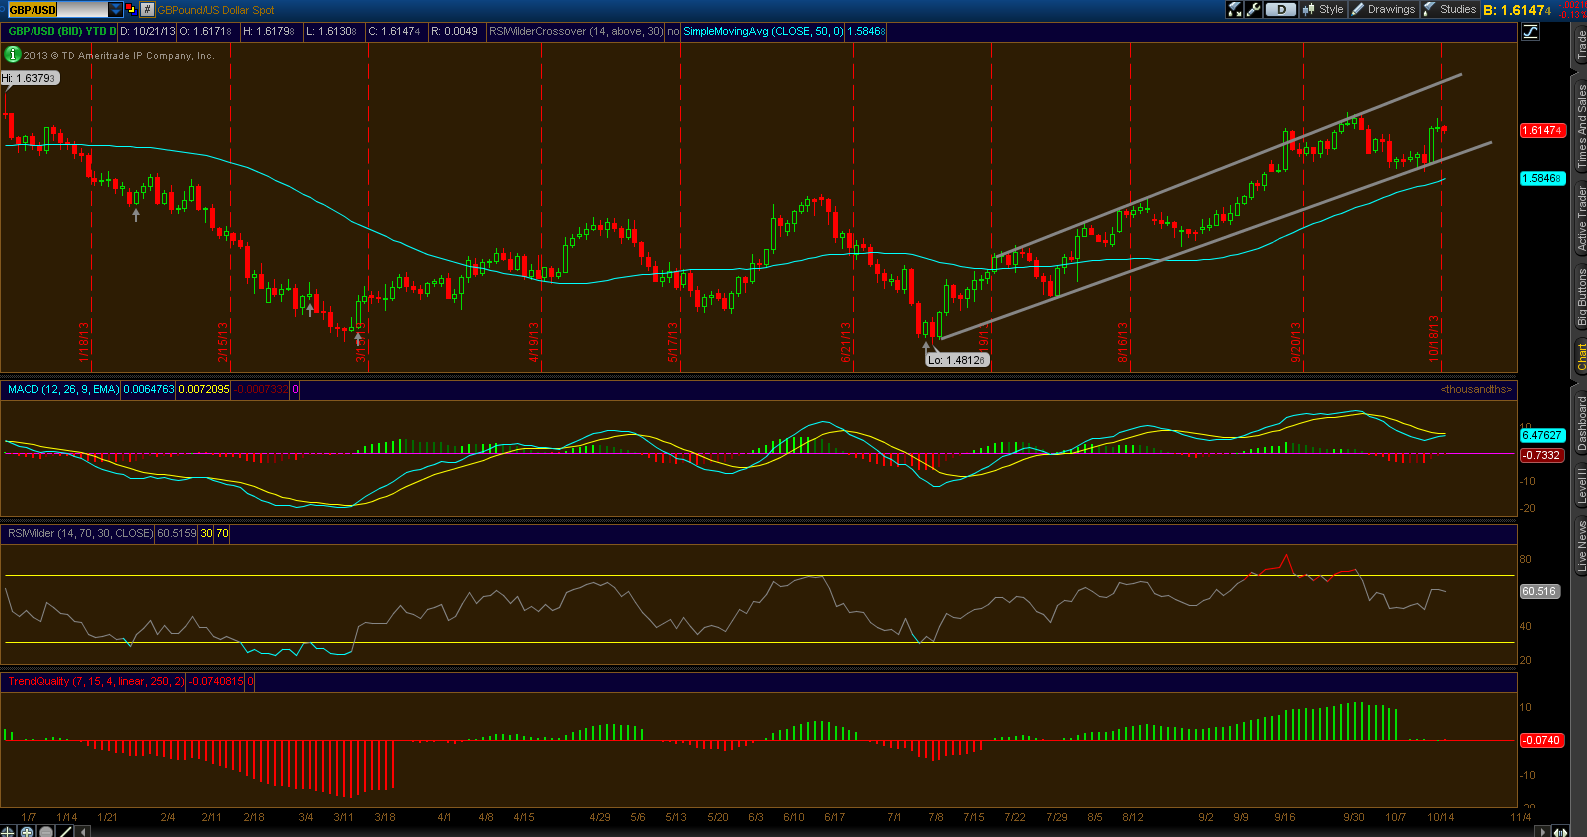Expand the GBP/USD symbol dropdown arrow
1587x837 pixels.
point(116,9)
